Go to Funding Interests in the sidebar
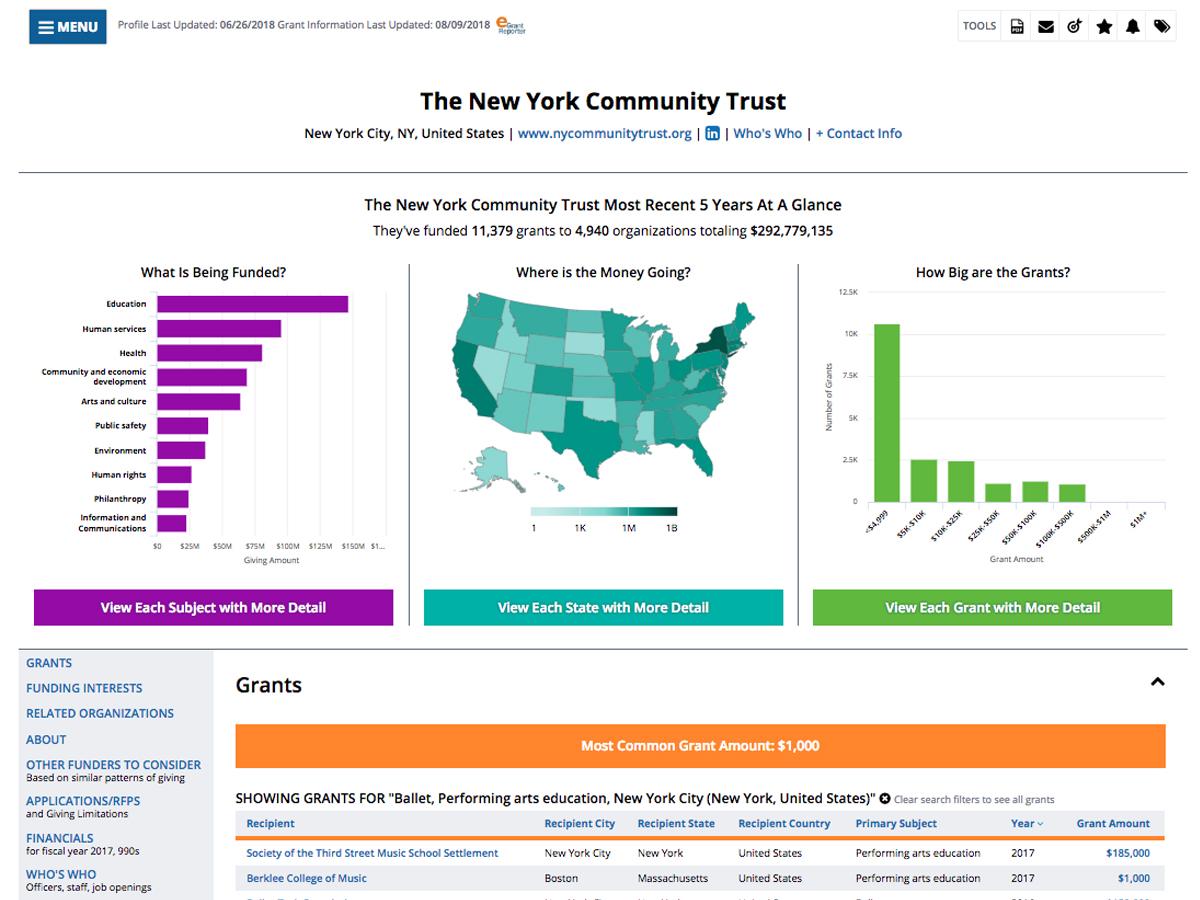Viewport: 1200px width, 900px height. point(84,688)
